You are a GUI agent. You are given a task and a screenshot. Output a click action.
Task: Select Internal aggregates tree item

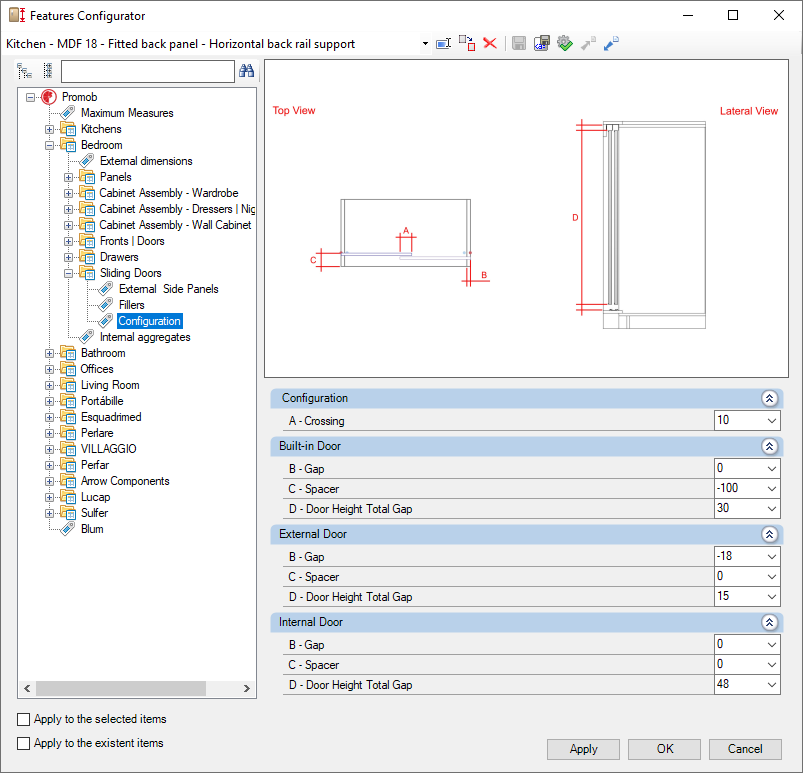tap(145, 337)
